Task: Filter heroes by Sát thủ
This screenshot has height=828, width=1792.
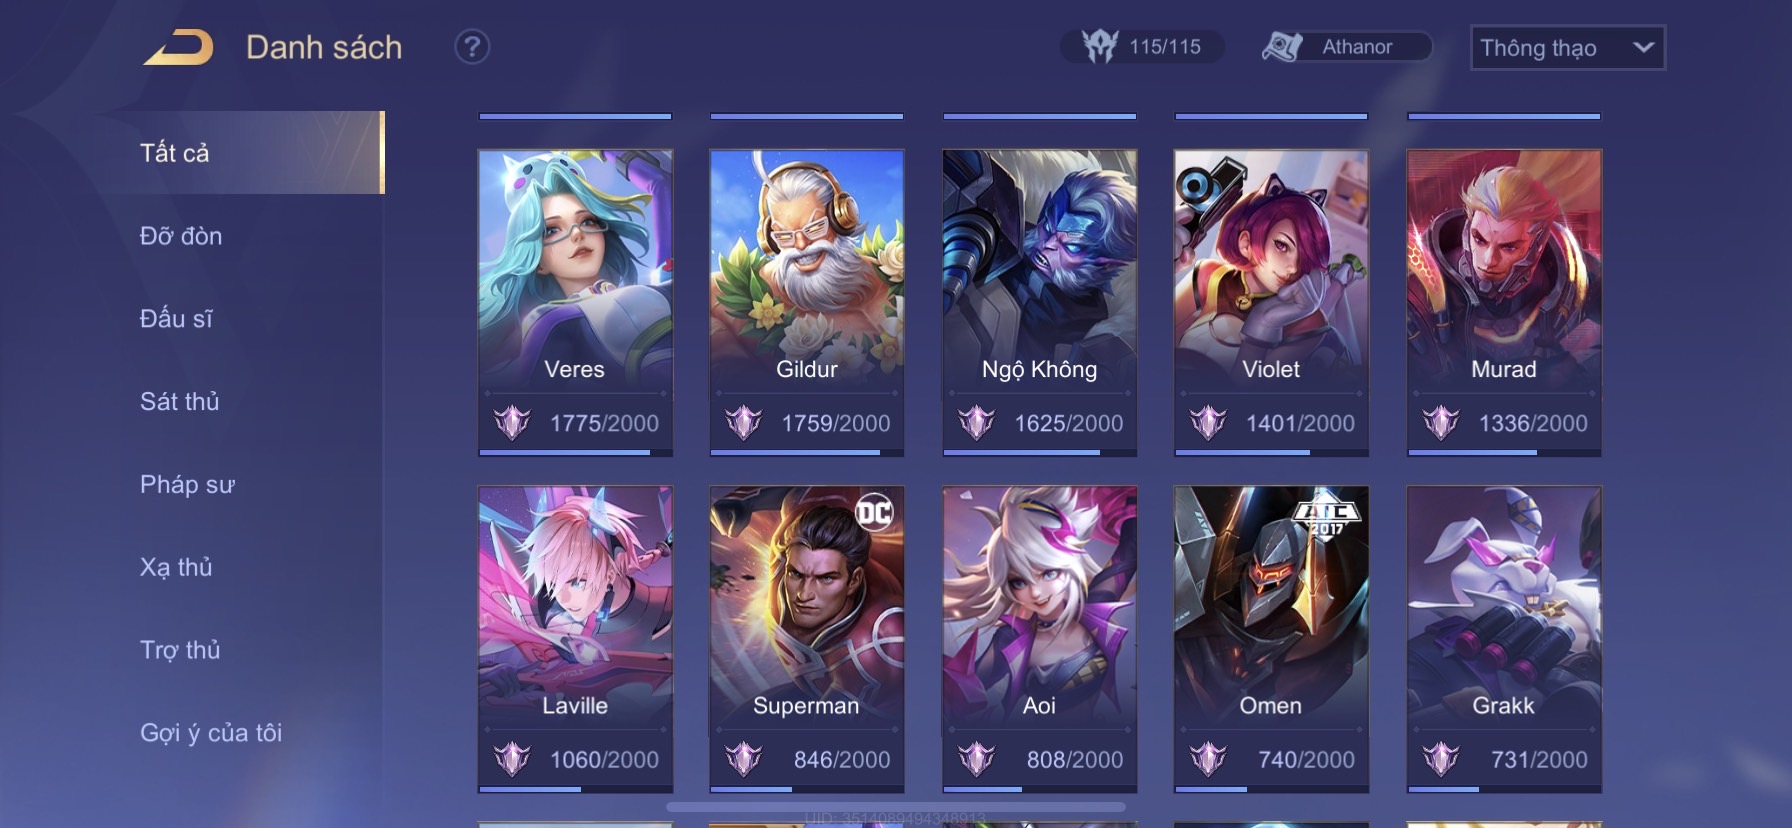Action: click(179, 401)
